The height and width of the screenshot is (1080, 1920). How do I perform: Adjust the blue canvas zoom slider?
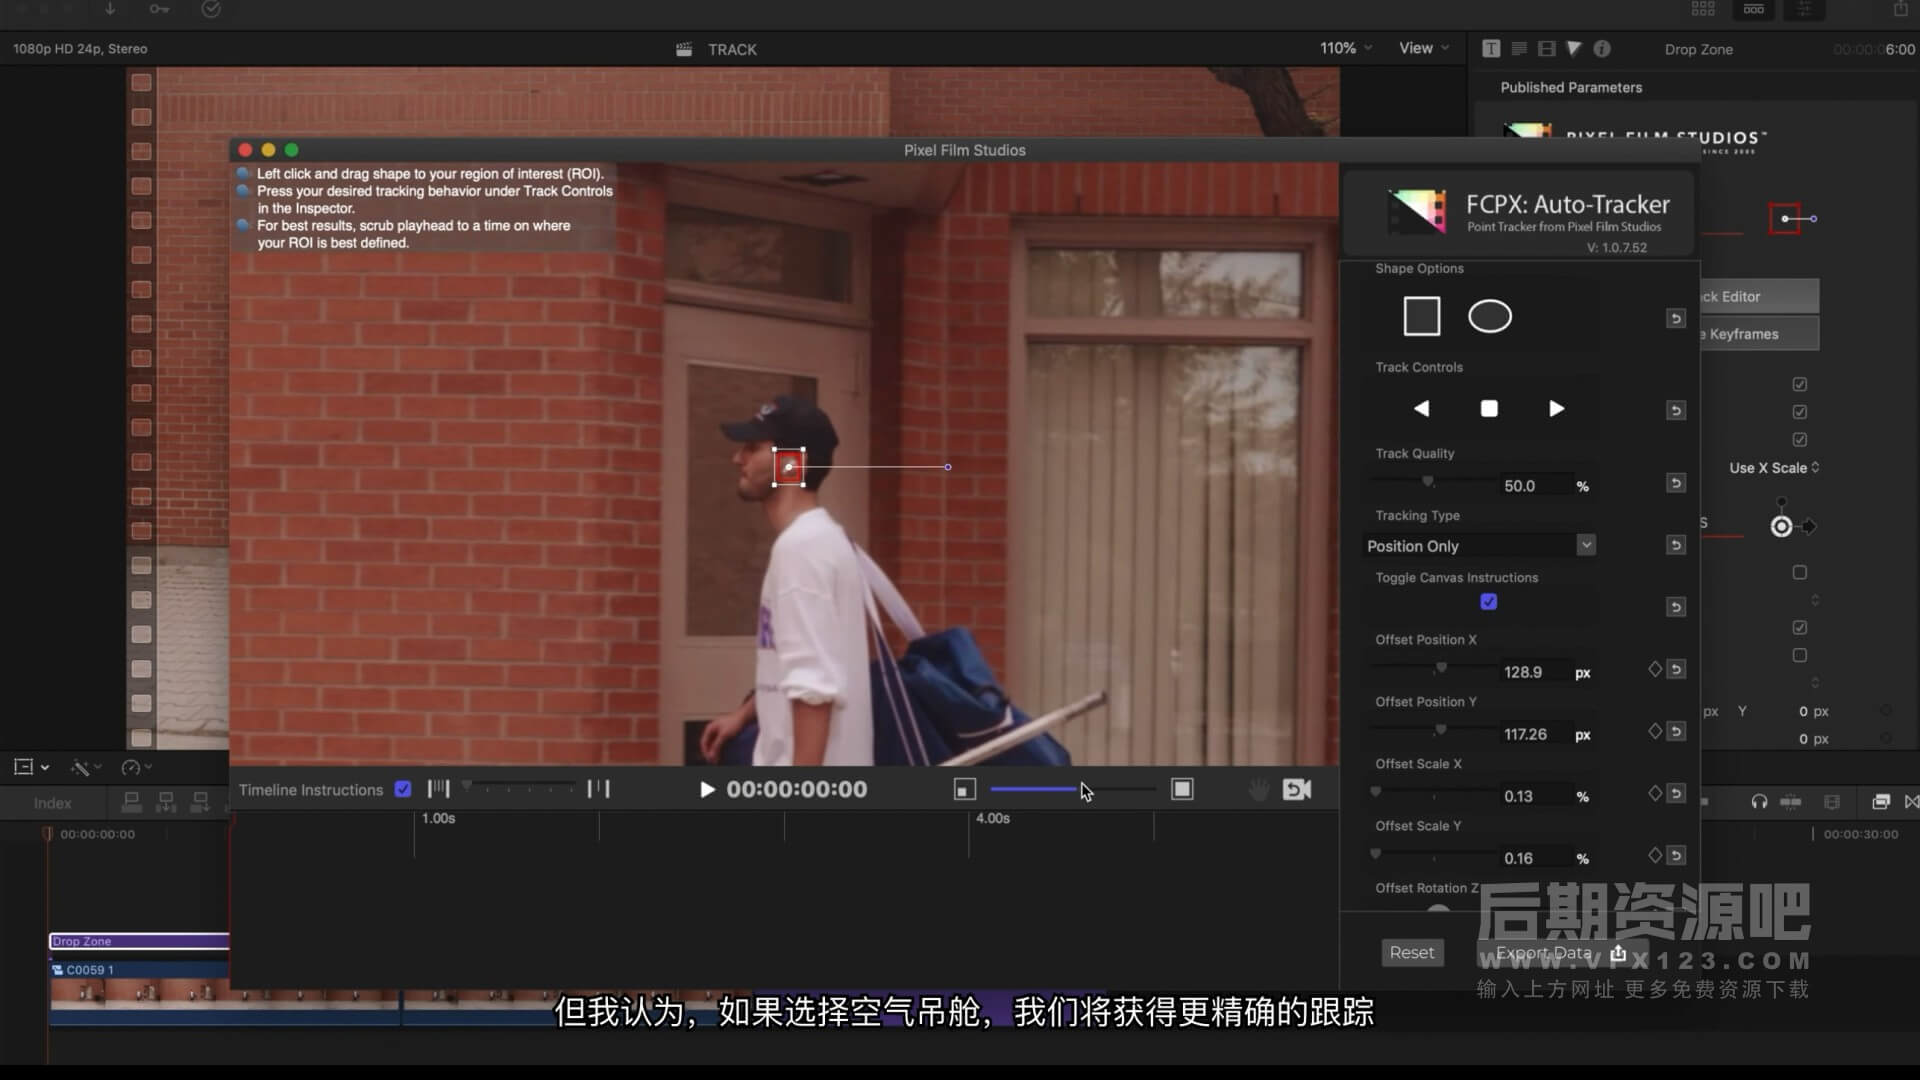(1073, 789)
